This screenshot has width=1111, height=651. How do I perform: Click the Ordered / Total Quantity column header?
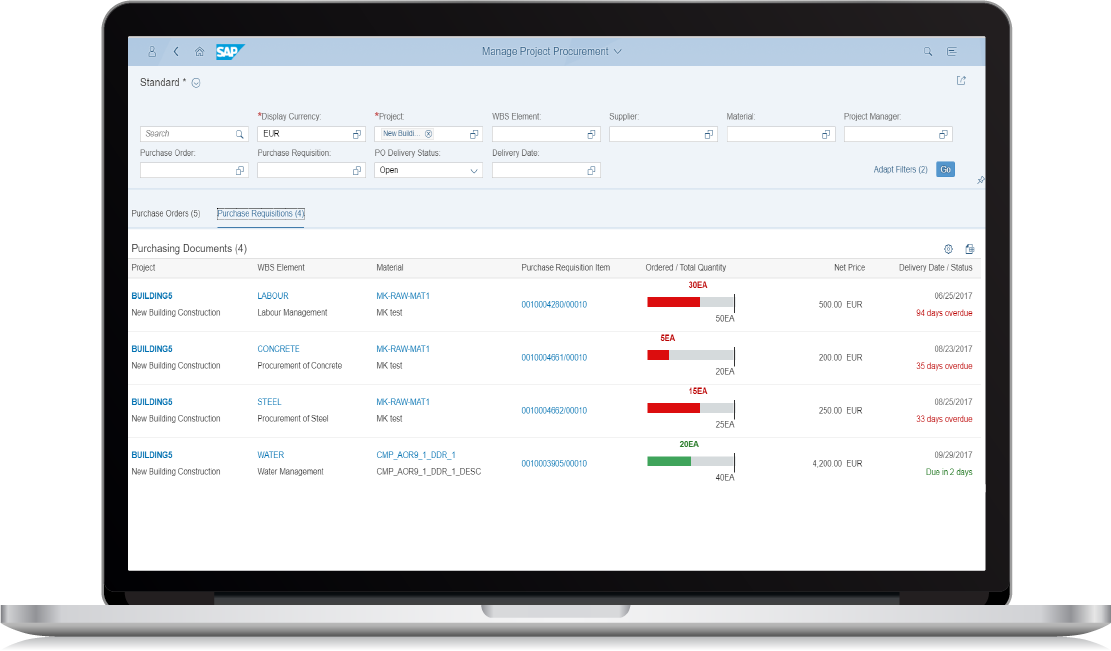(x=686, y=268)
